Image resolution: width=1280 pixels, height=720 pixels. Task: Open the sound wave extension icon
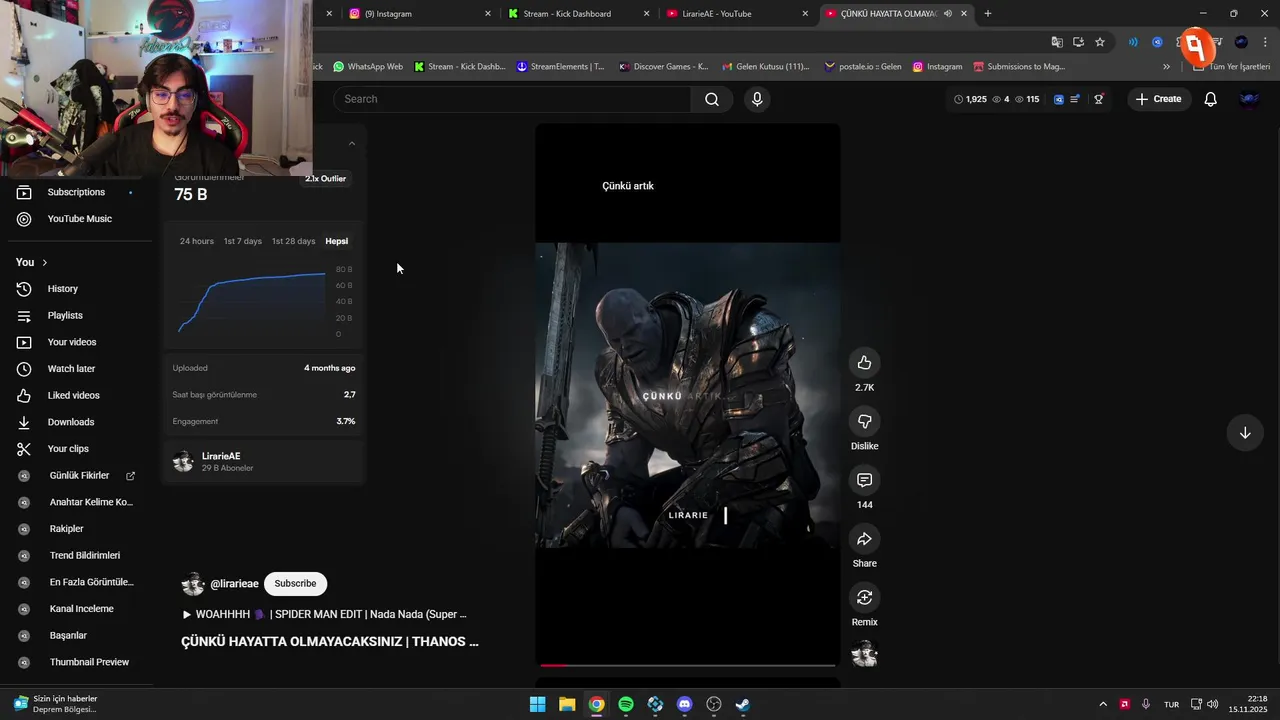click(1133, 42)
